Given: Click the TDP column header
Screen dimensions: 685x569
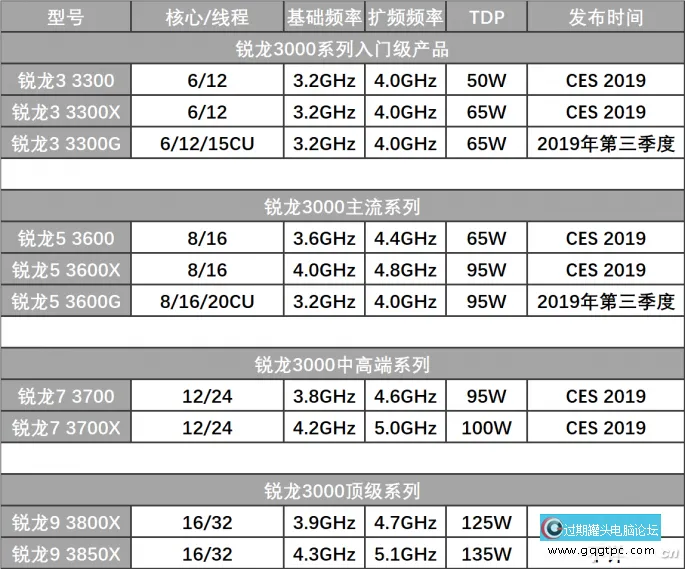Looking at the screenshot, I should click(486, 18).
